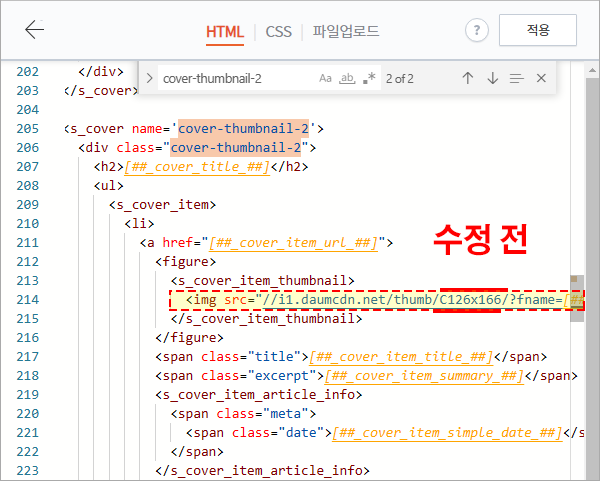Viewport: 600px width, 481px height.
Task: Click the C126x166 text in img src
Action: click(x=470, y=300)
